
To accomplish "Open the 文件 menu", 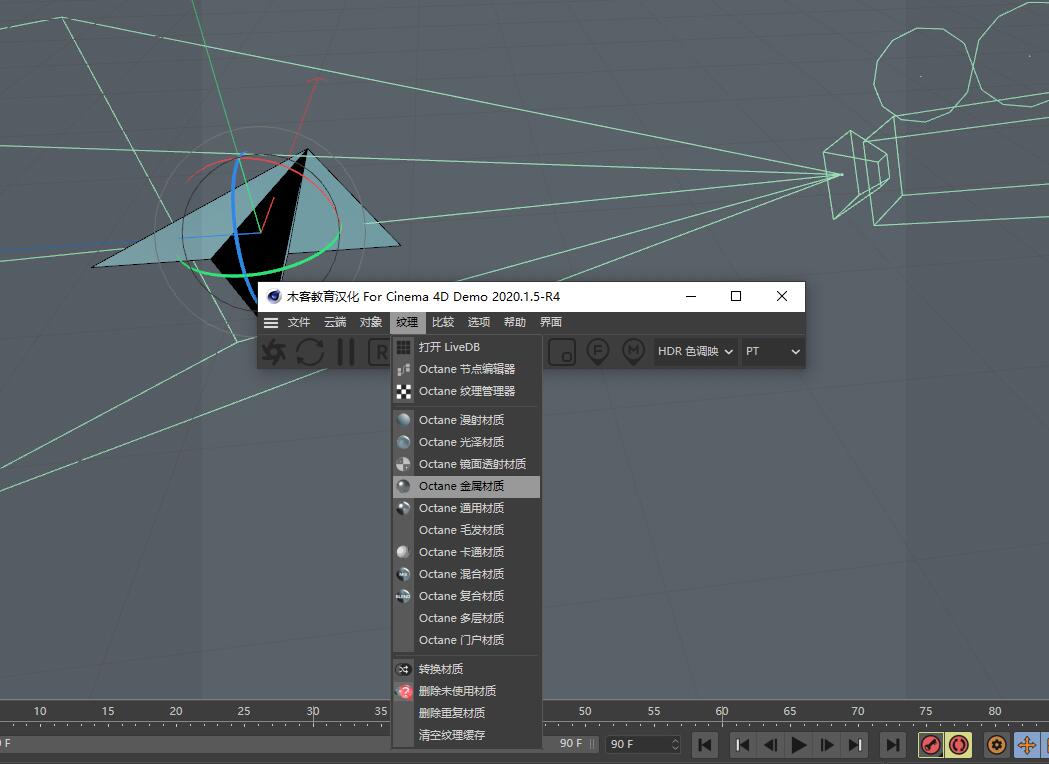I will 299,322.
